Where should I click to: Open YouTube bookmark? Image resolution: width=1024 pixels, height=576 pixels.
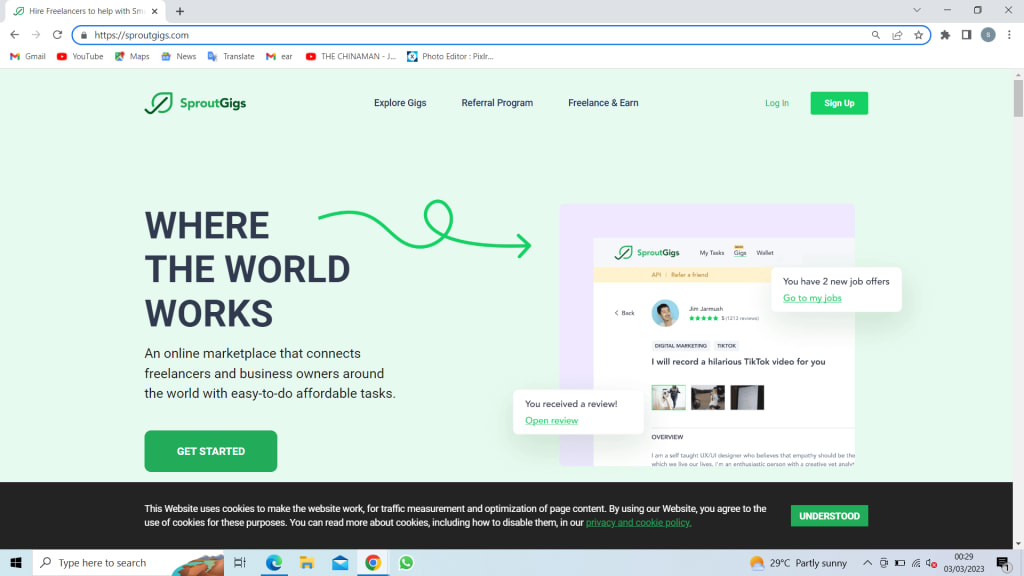click(80, 57)
